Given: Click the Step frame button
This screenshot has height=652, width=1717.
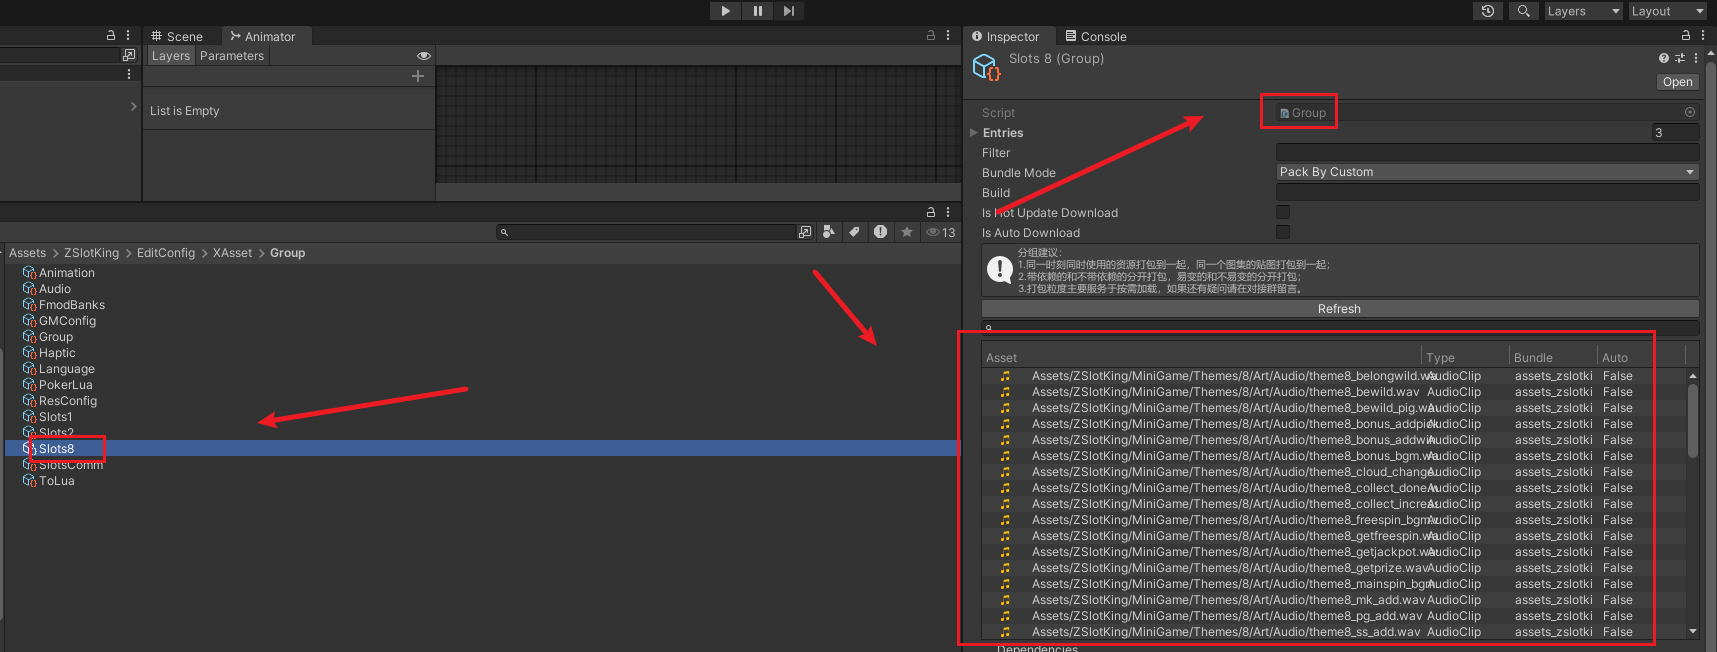Looking at the screenshot, I should [788, 11].
